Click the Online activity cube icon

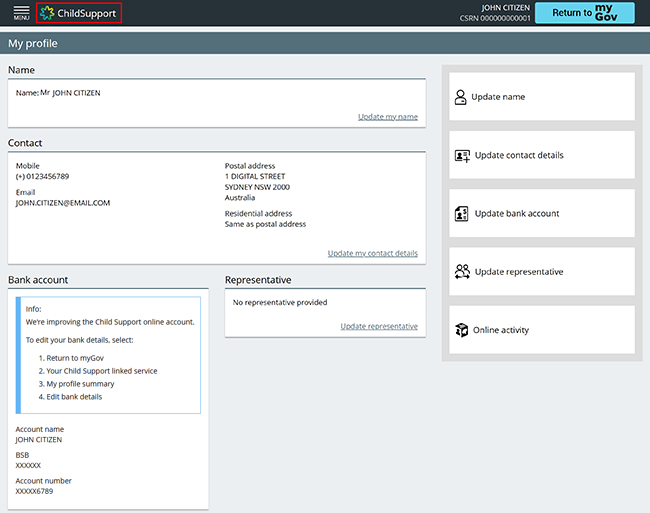coord(462,330)
